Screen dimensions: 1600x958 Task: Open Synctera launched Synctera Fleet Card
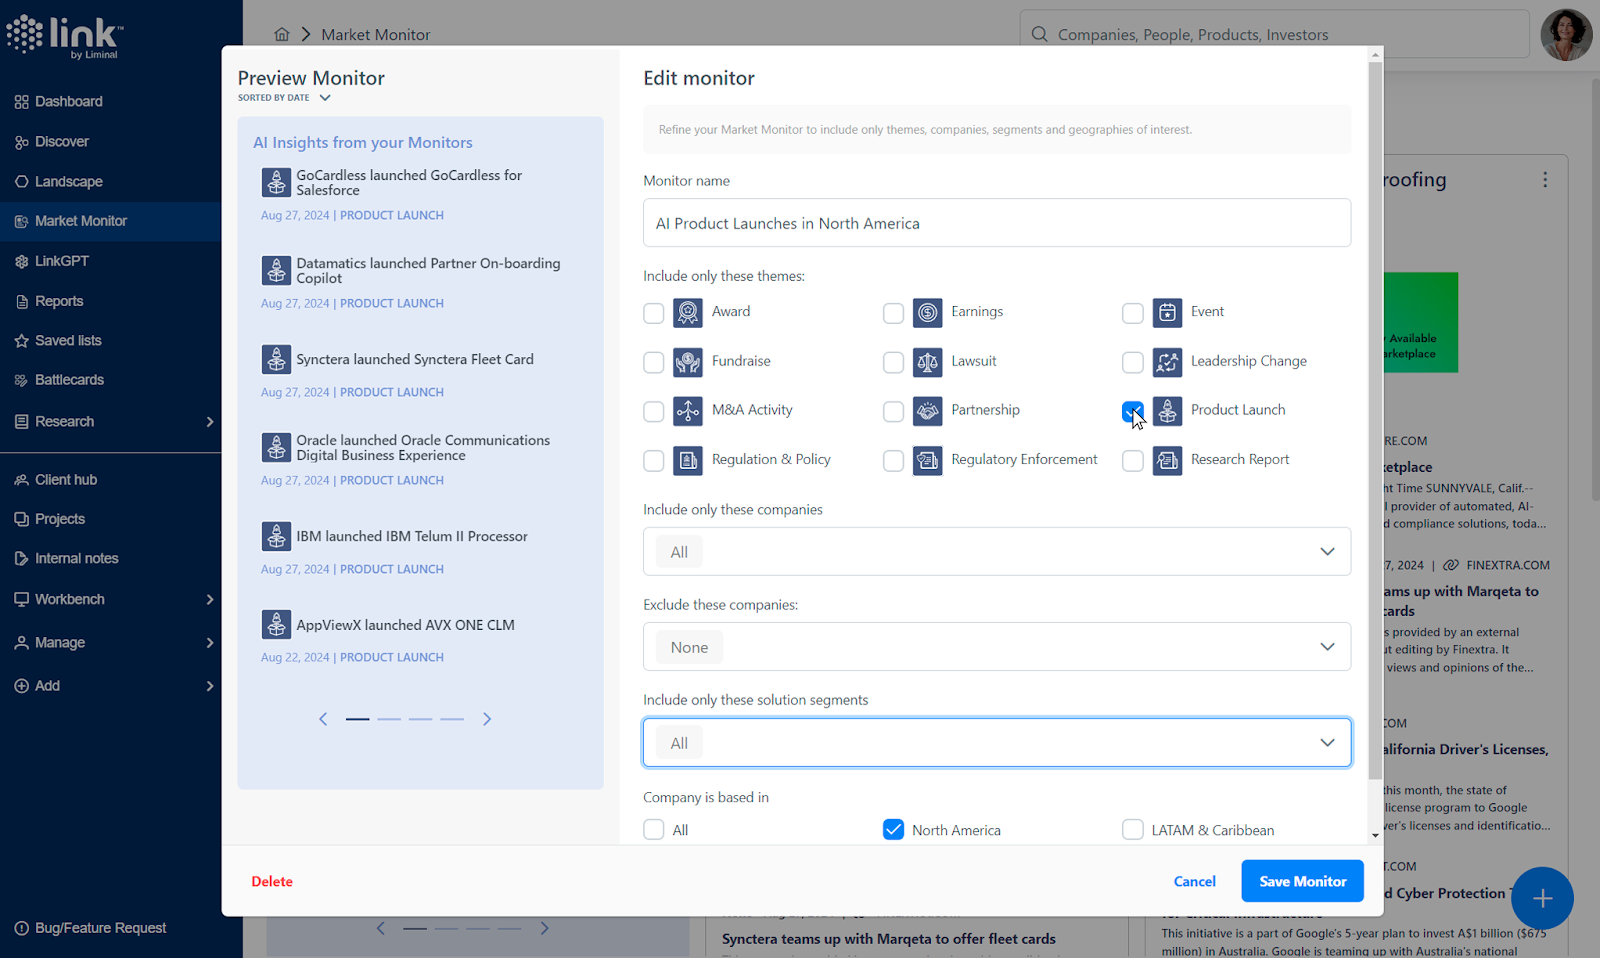coord(415,359)
